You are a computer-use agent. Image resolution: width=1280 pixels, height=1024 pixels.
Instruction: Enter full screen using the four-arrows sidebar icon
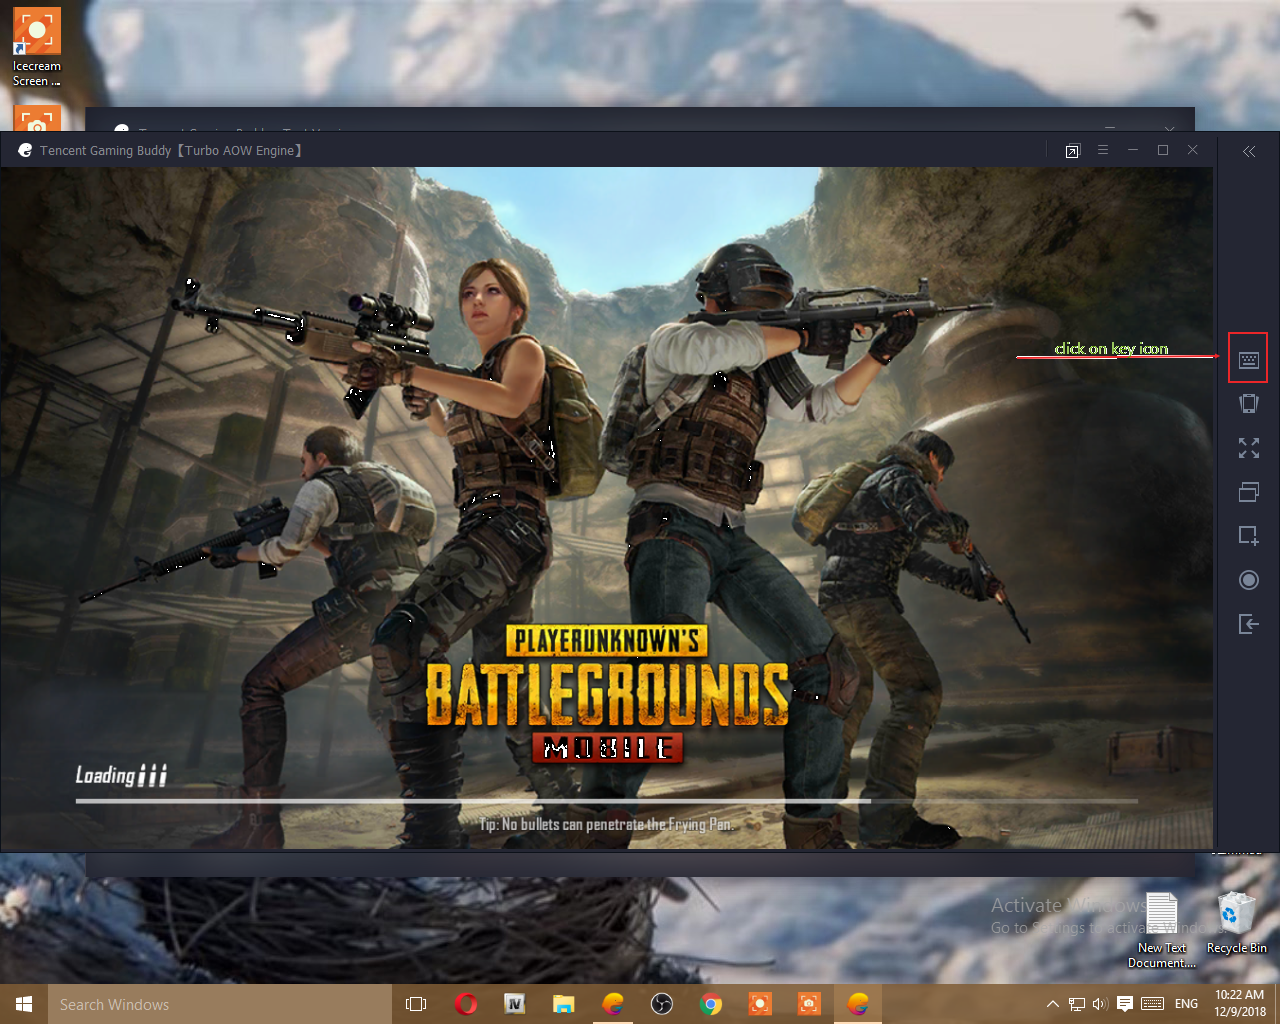click(x=1248, y=448)
